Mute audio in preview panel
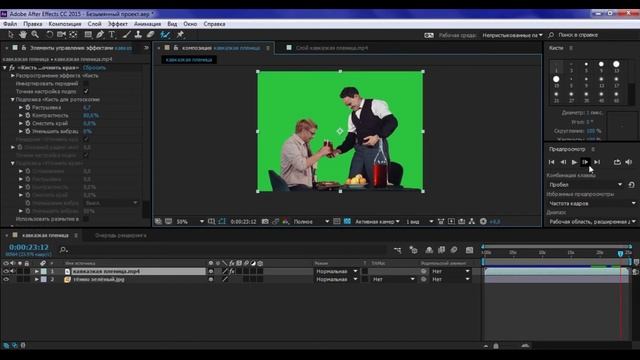Image resolution: width=640 pixels, height=360 pixels. pyautogui.click(x=629, y=162)
